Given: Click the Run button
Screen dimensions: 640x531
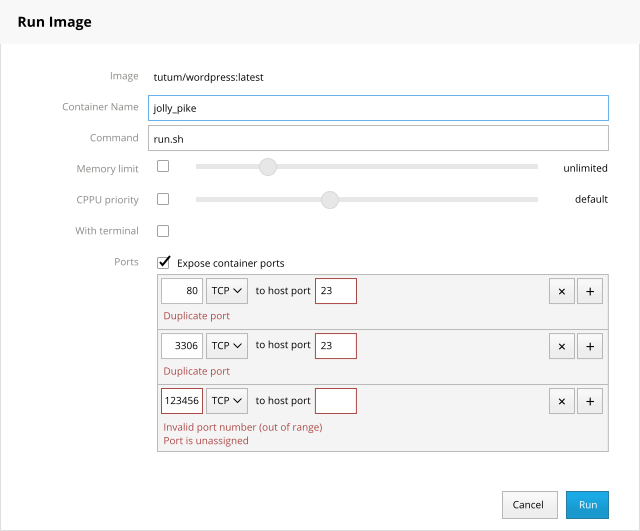Looking at the screenshot, I should (x=587, y=505).
